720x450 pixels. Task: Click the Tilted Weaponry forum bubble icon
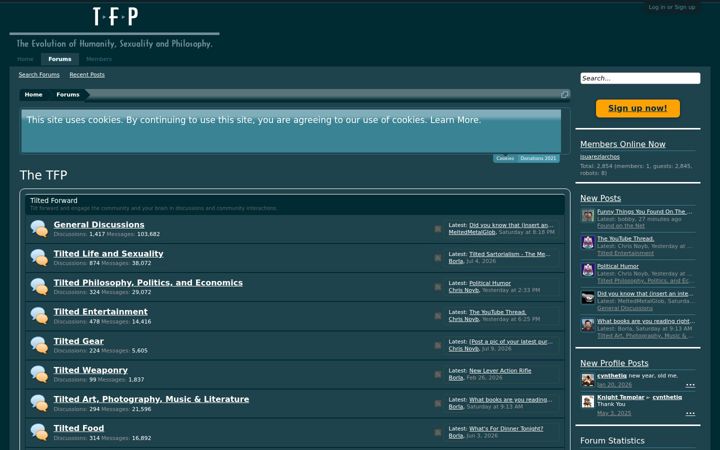coord(39,374)
